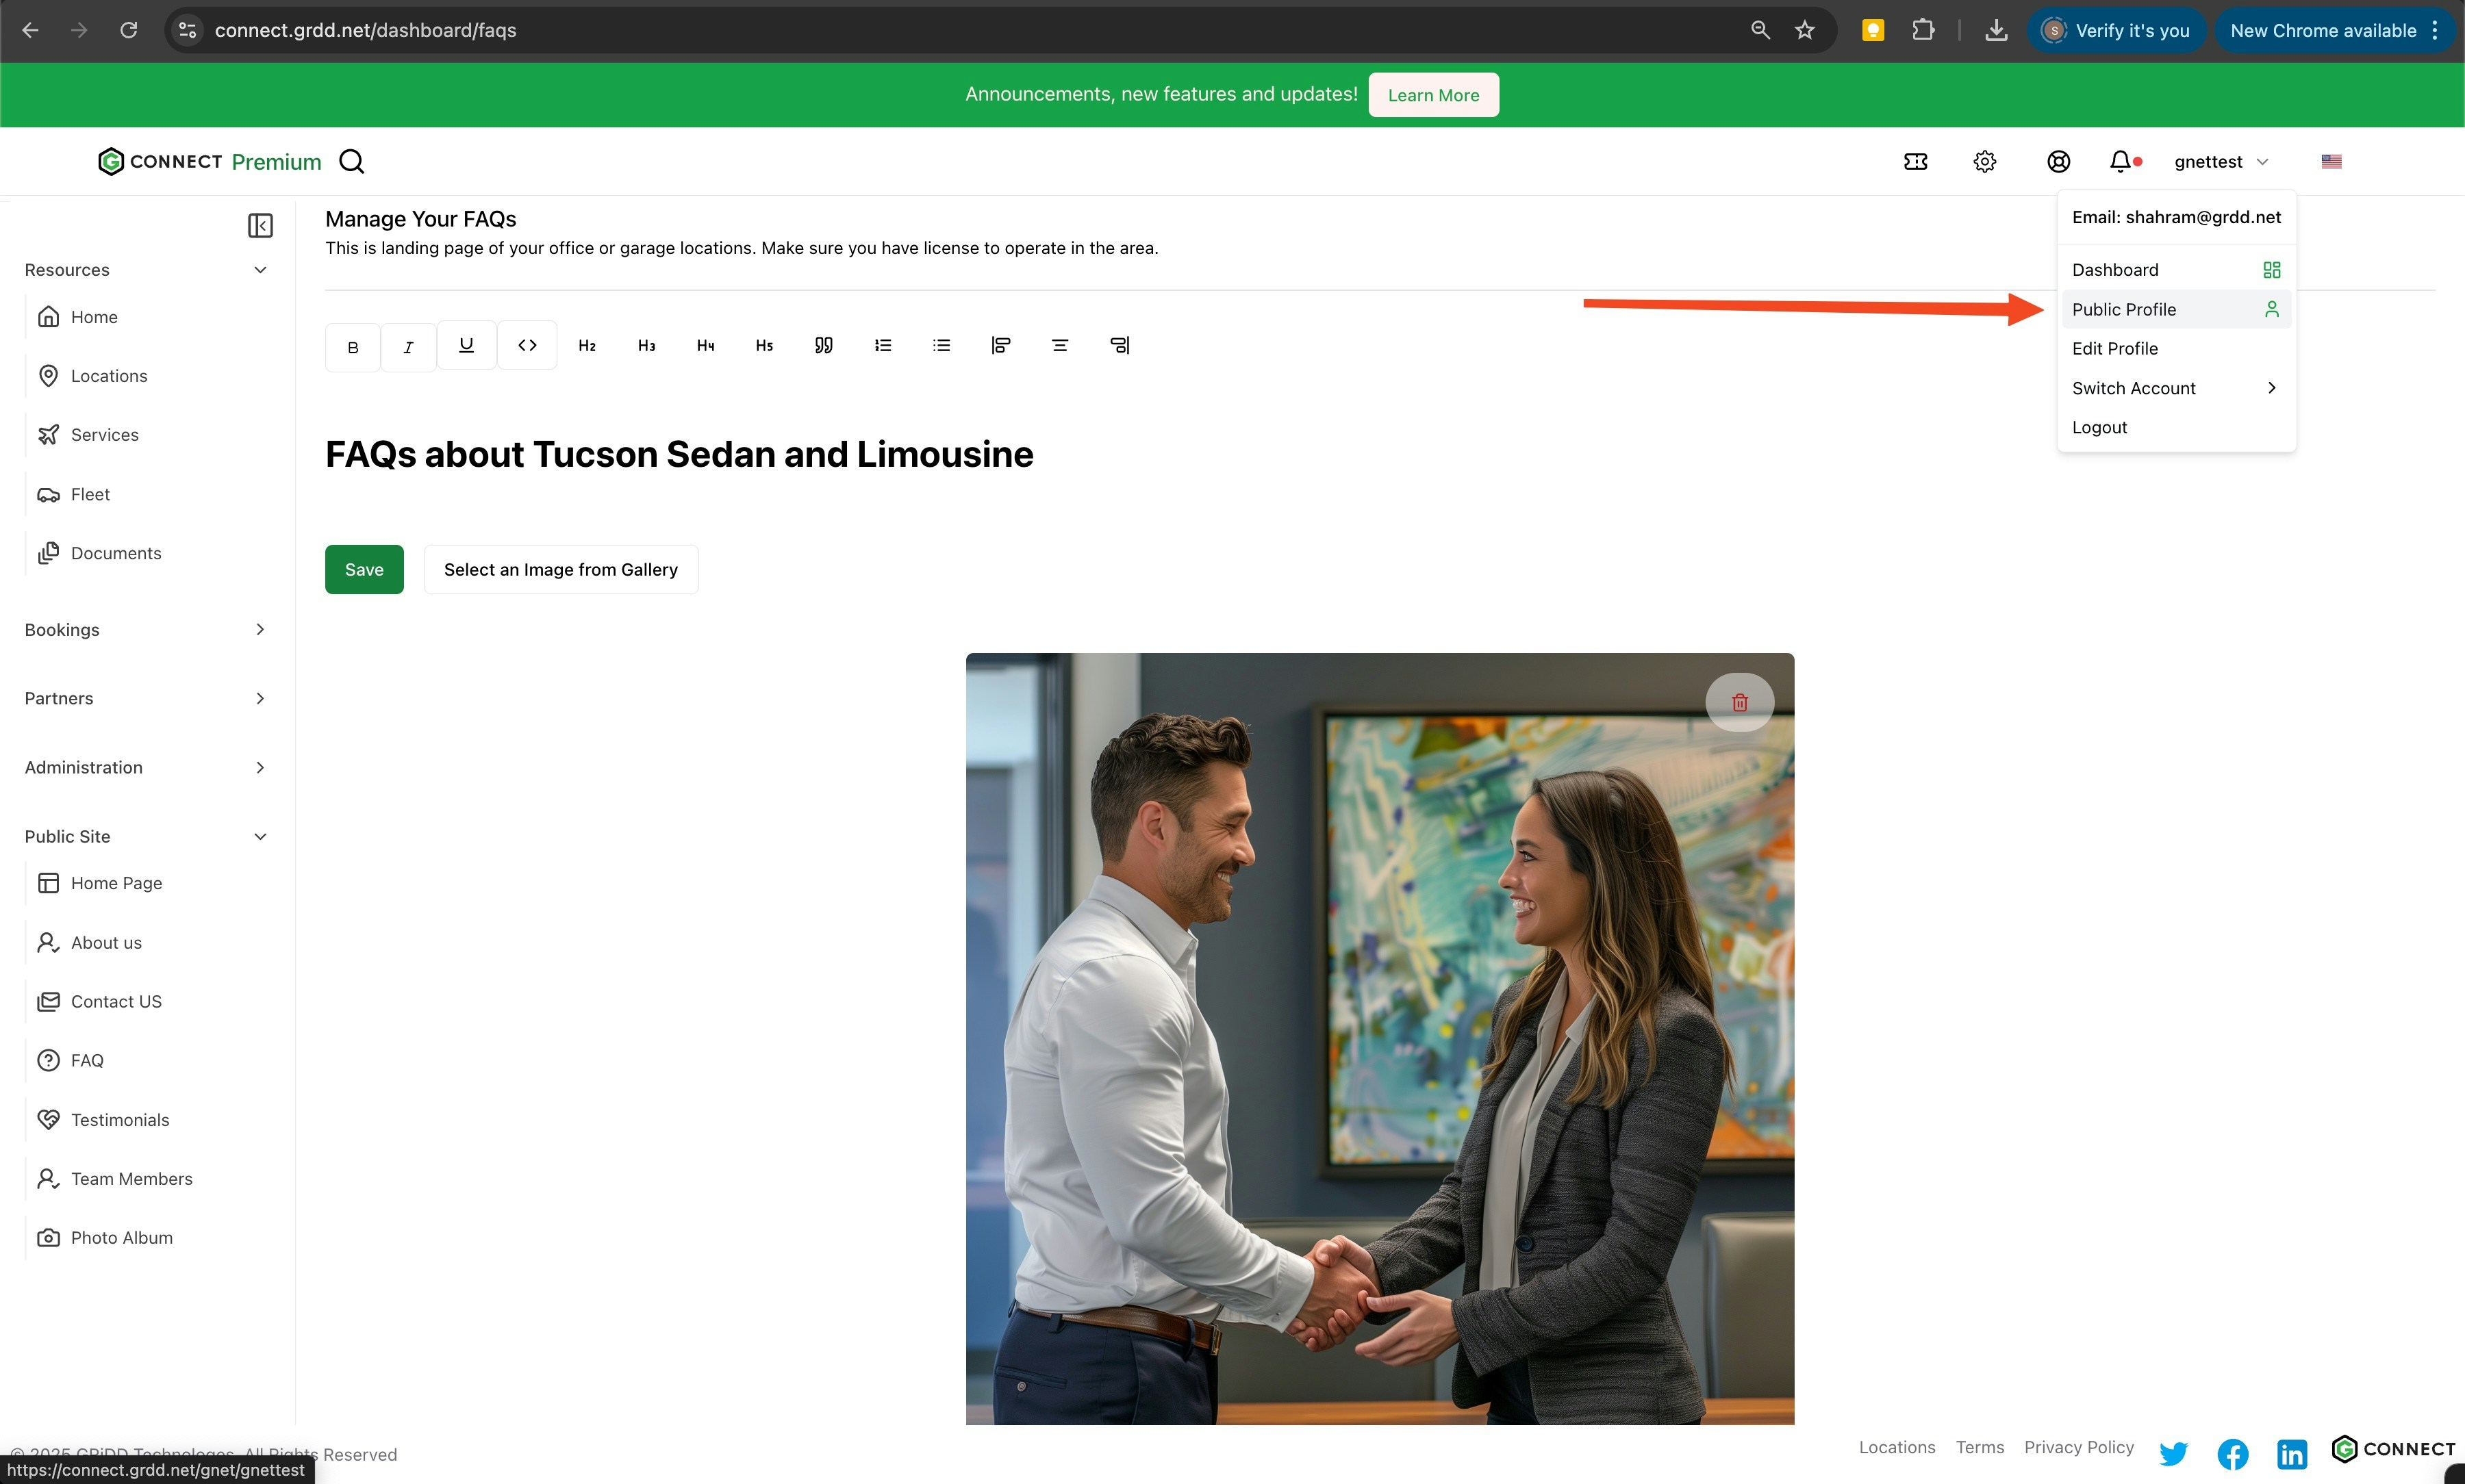
Task: Toggle italic formatting
Action: (x=408, y=347)
